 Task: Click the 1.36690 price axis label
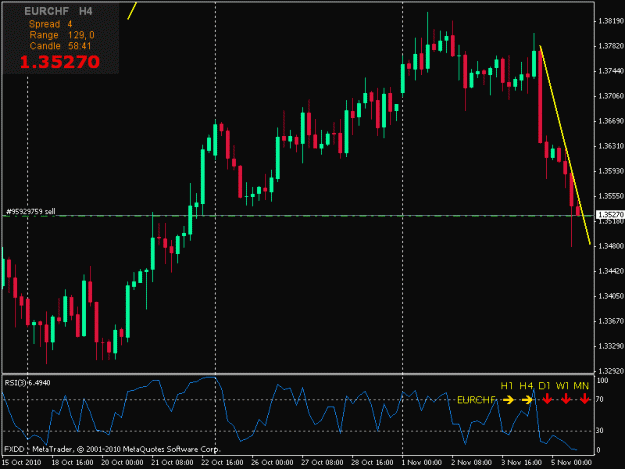(x=611, y=121)
